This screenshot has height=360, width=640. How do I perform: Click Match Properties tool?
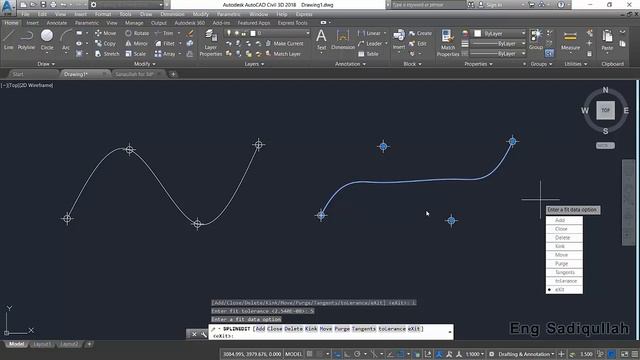point(448,43)
